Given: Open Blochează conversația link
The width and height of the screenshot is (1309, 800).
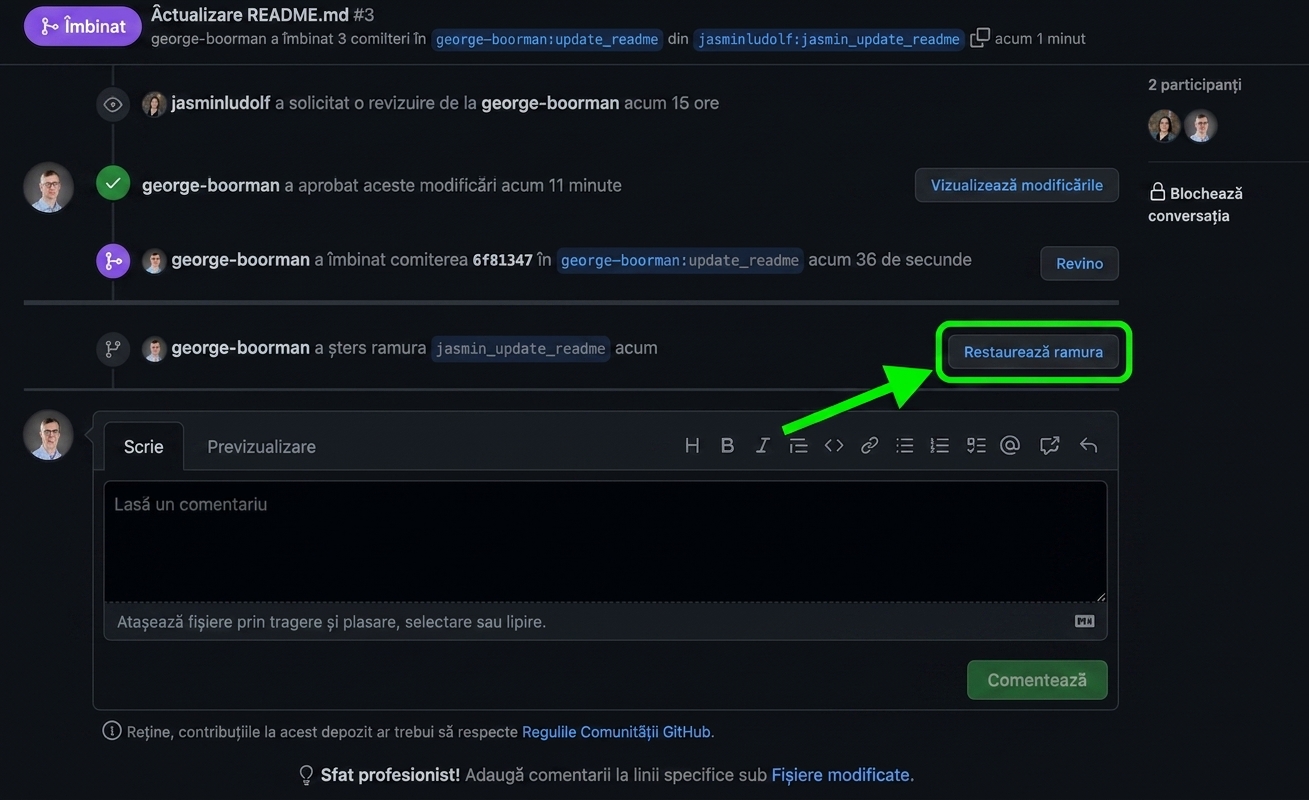Looking at the screenshot, I should (x=1195, y=204).
